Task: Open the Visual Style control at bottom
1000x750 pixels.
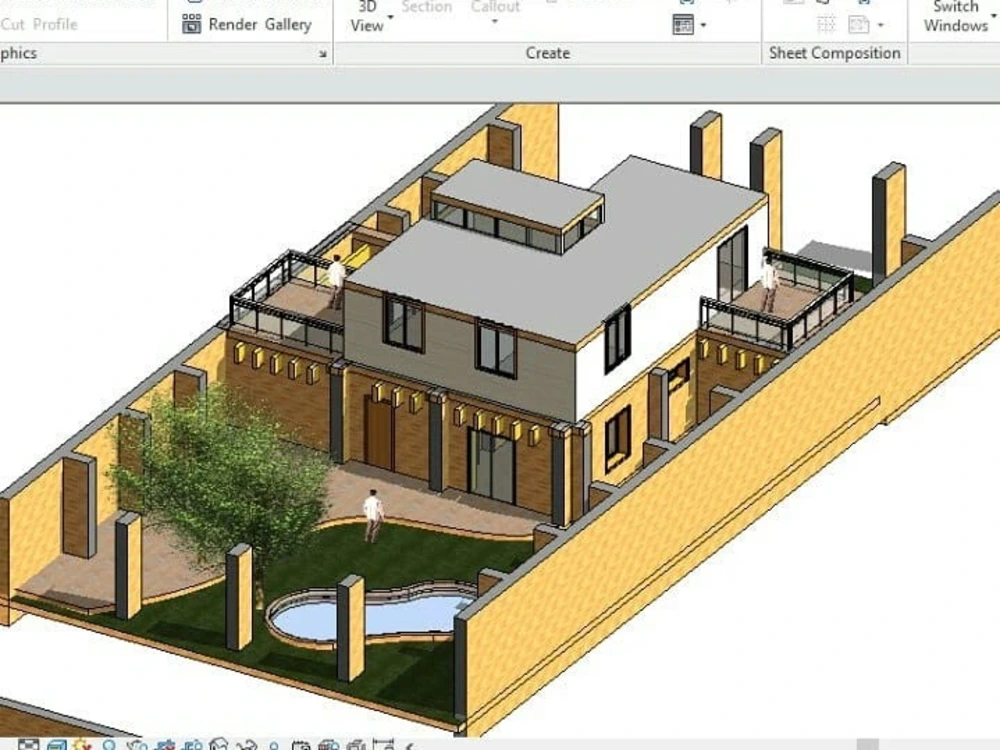Action: point(57,744)
